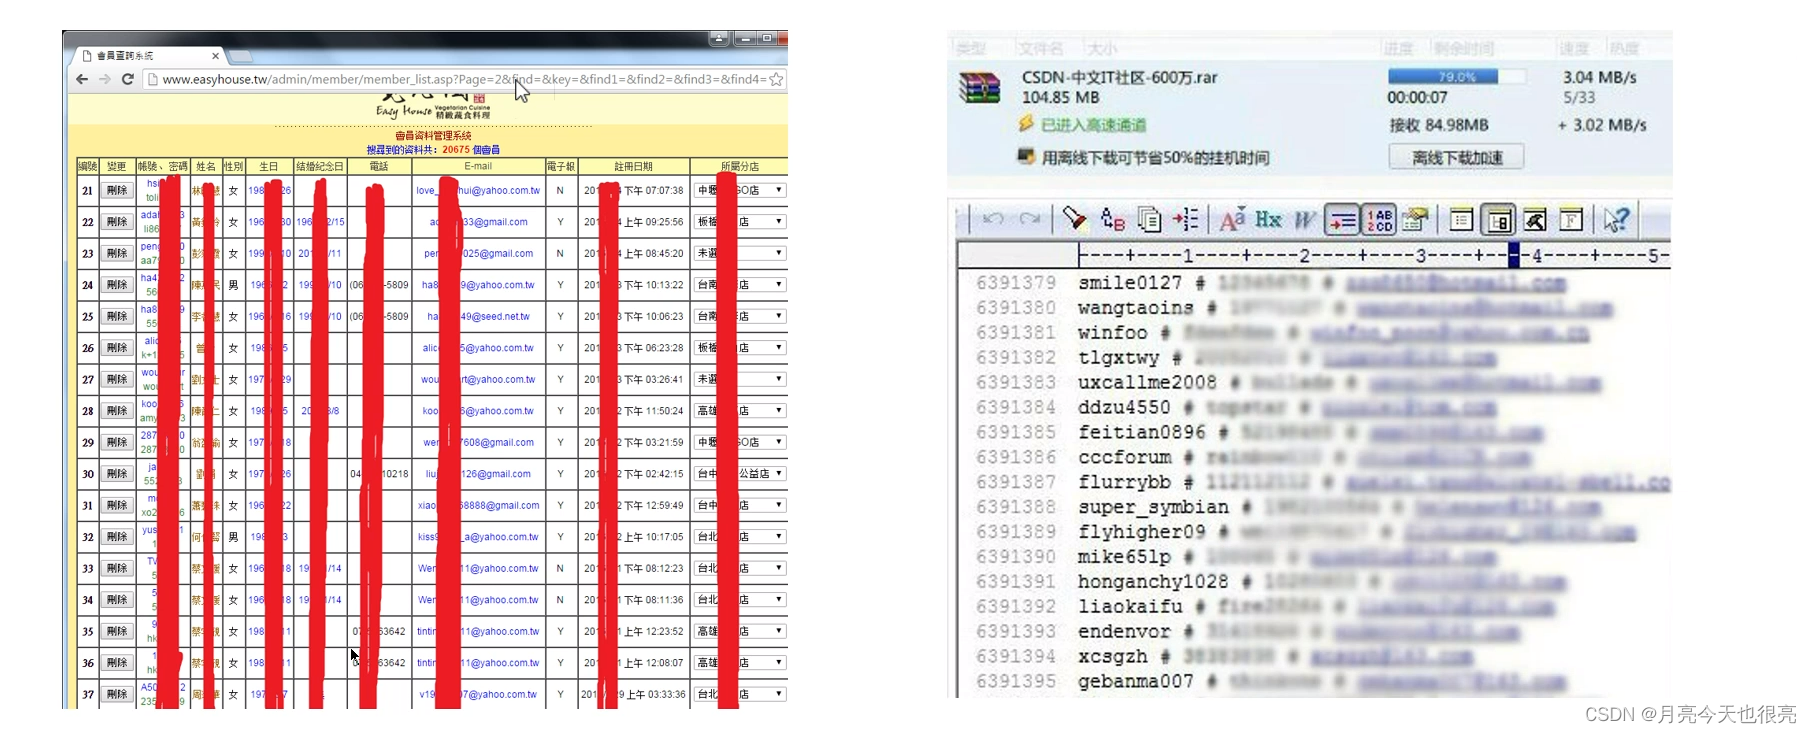Click the Go to Line icon
This screenshot has height=733, width=1811.
click(1186, 219)
